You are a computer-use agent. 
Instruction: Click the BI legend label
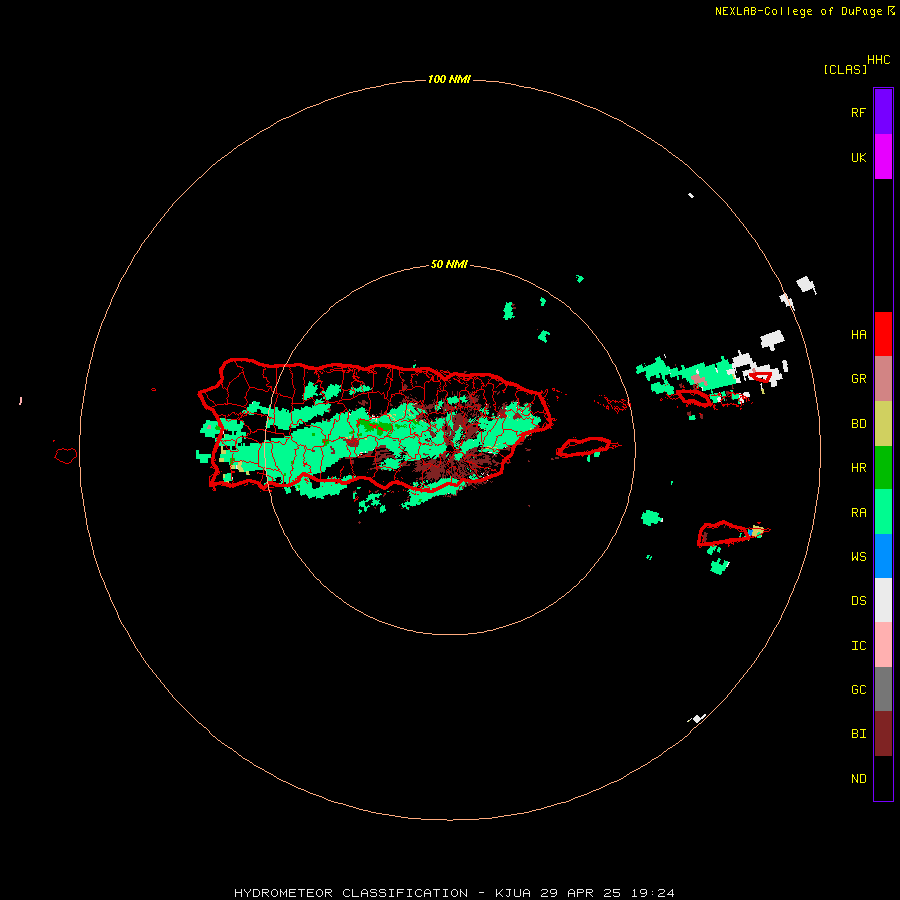coord(858,734)
